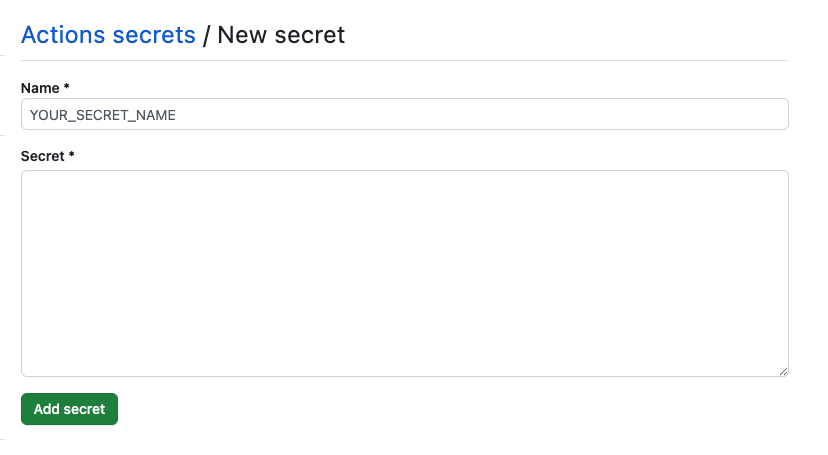Image resolution: width=828 pixels, height=455 pixels.
Task: Click the slash separator in breadcrumb
Action: coord(207,35)
